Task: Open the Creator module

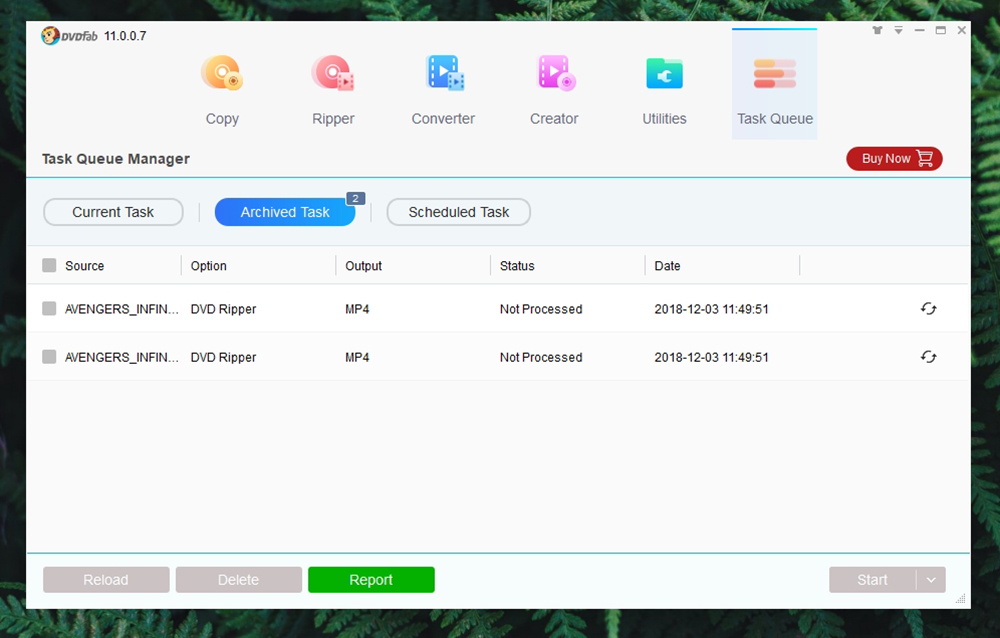Action: click(x=554, y=91)
